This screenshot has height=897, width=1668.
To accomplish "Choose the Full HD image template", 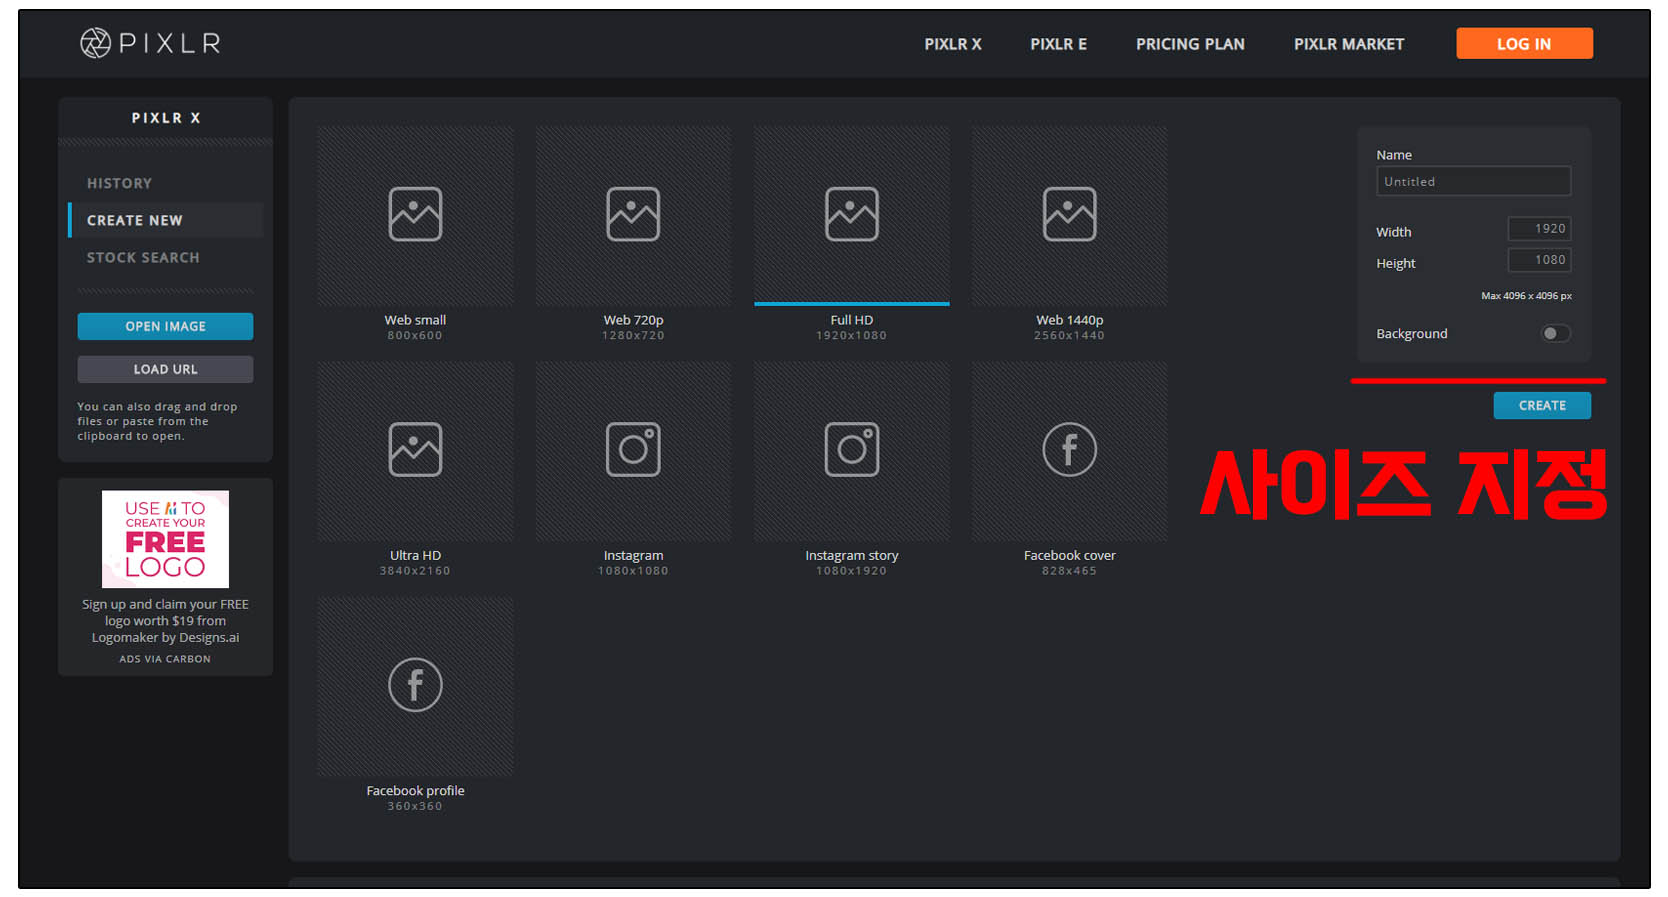I will (x=851, y=215).
